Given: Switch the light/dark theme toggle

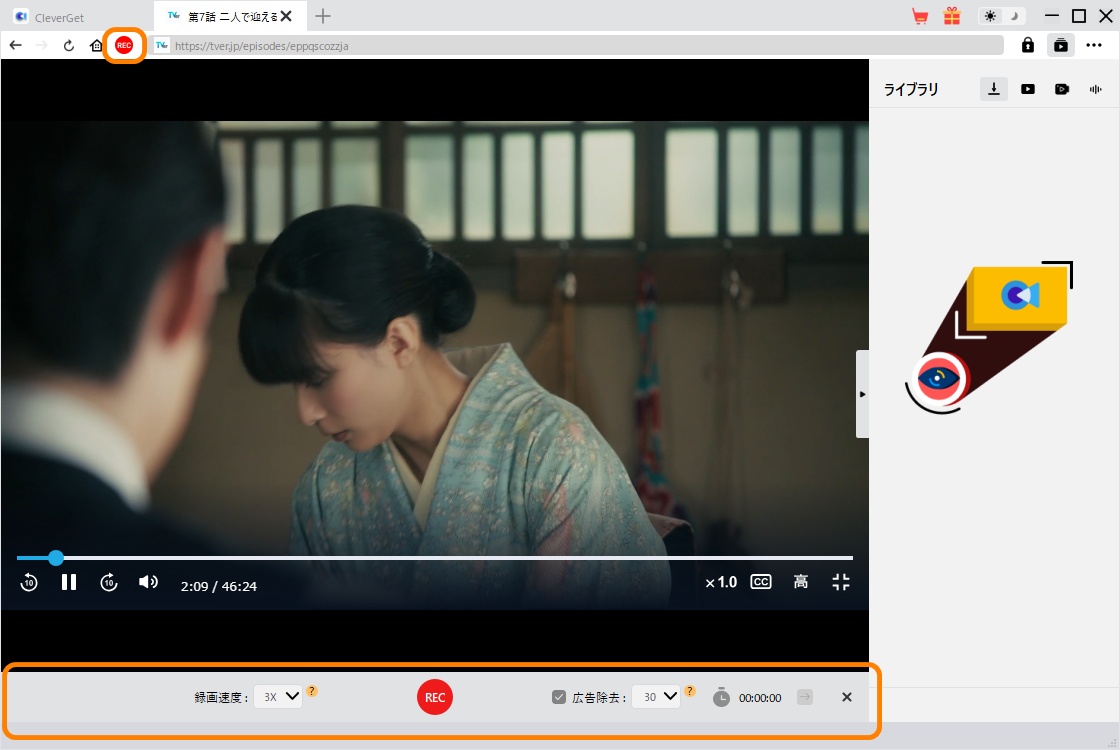Looking at the screenshot, I should coord(1001,16).
